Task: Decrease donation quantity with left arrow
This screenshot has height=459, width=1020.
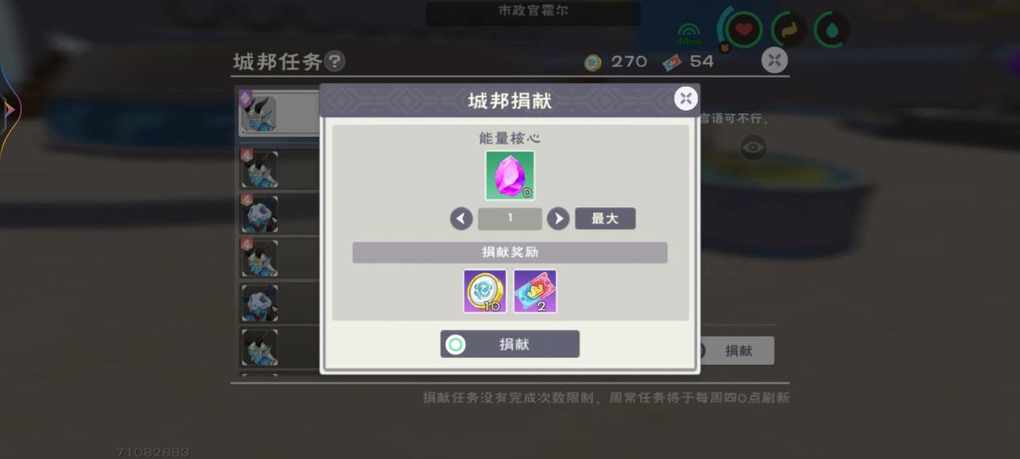Action: point(461,218)
